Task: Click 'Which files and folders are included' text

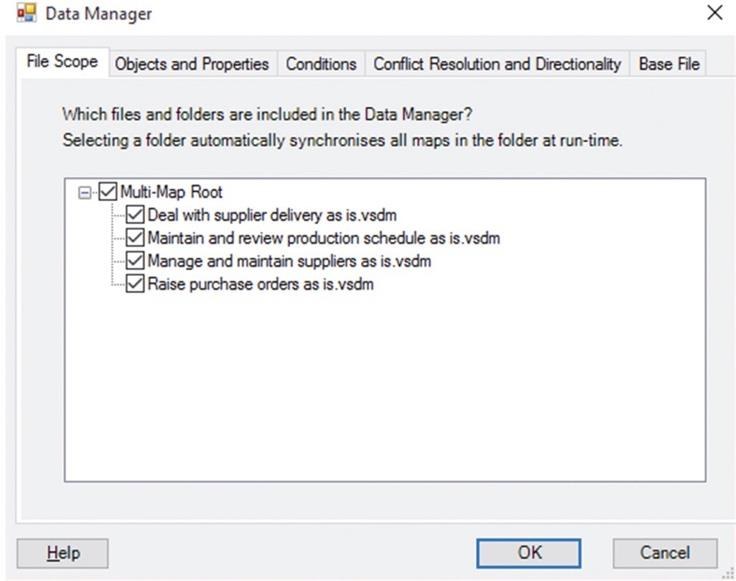Action: (267, 114)
